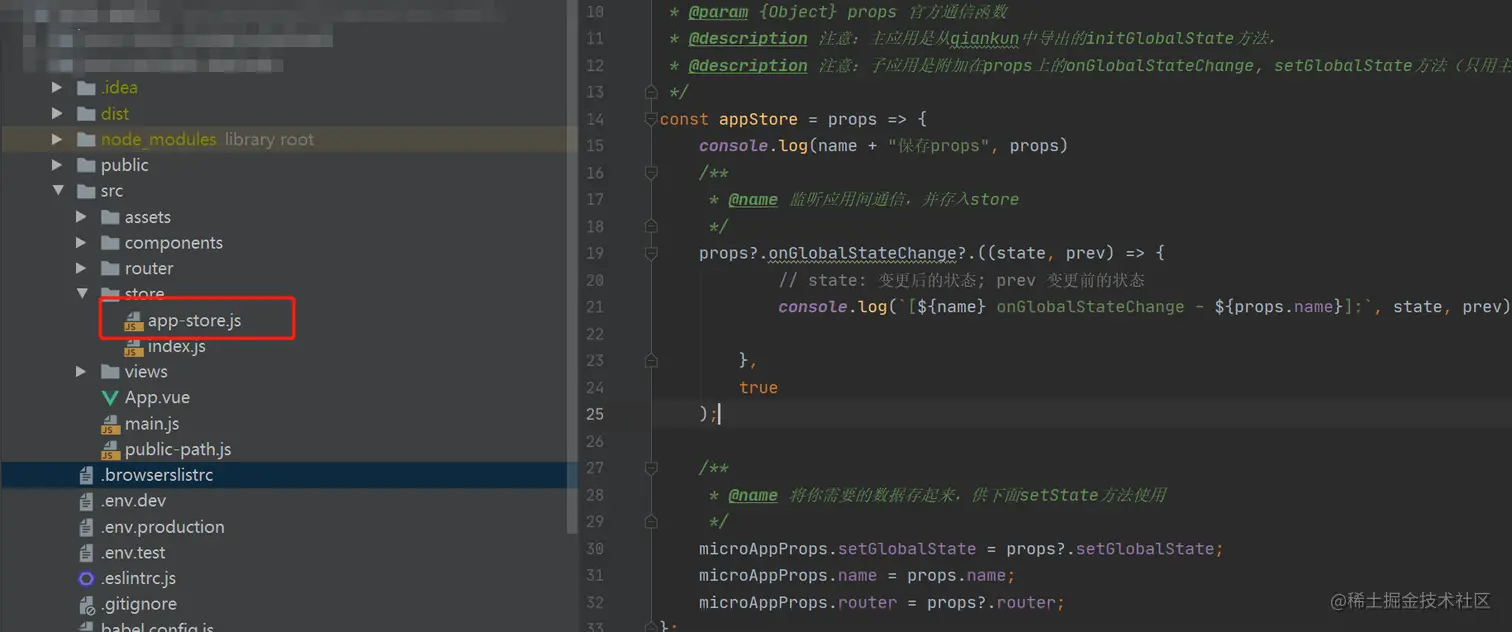This screenshot has height=632, width=1512.
Task: Expand the .idea folder arrow
Action: [x=57, y=88]
